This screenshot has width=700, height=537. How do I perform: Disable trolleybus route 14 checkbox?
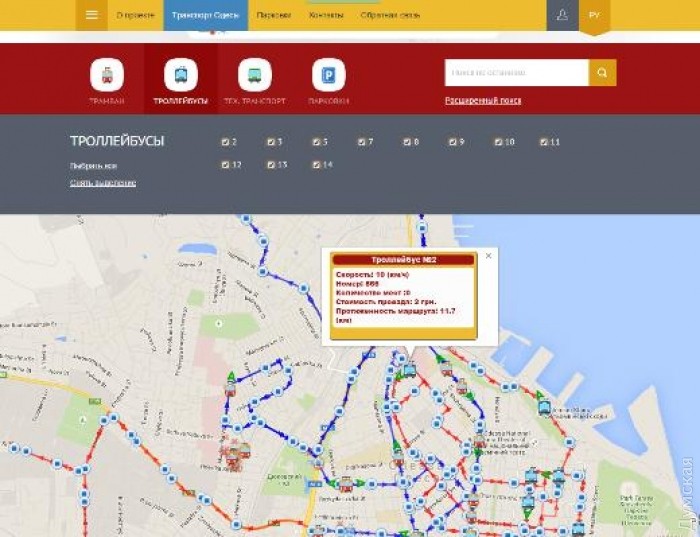[316, 165]
